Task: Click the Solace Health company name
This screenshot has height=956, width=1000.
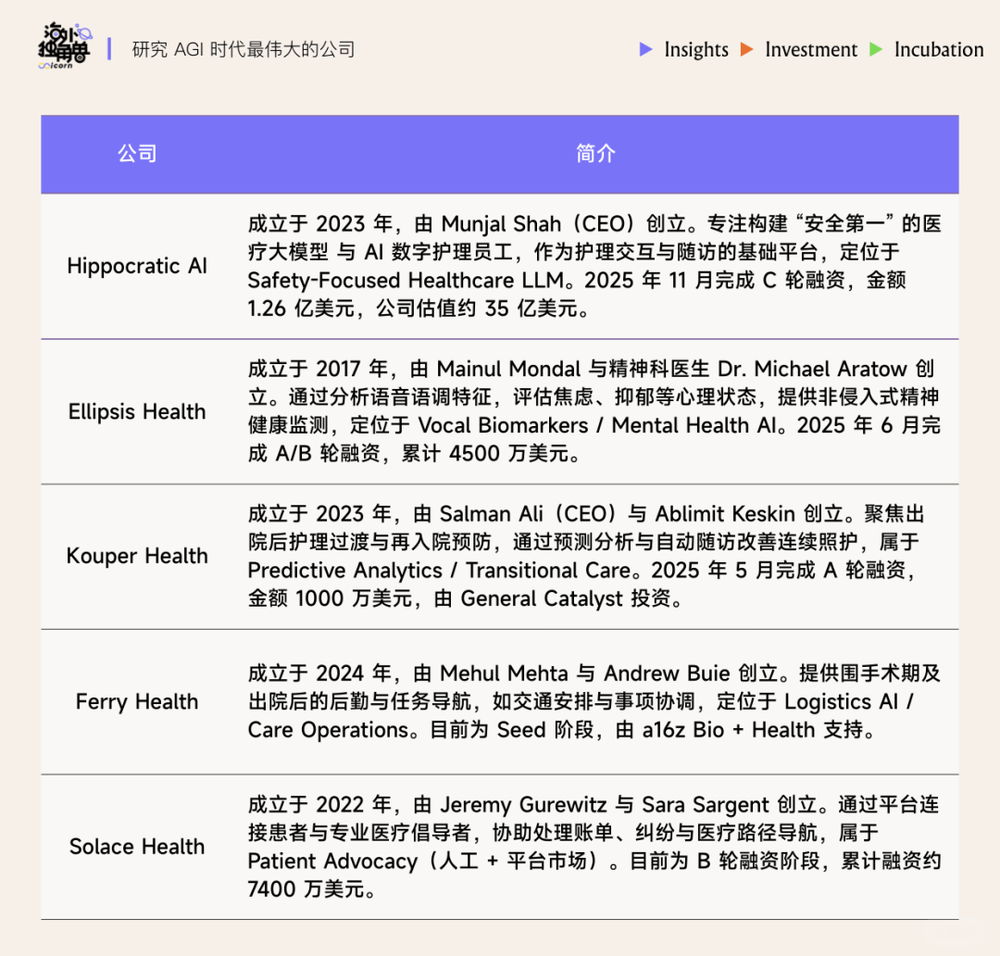Action: [x=137, y=847]
